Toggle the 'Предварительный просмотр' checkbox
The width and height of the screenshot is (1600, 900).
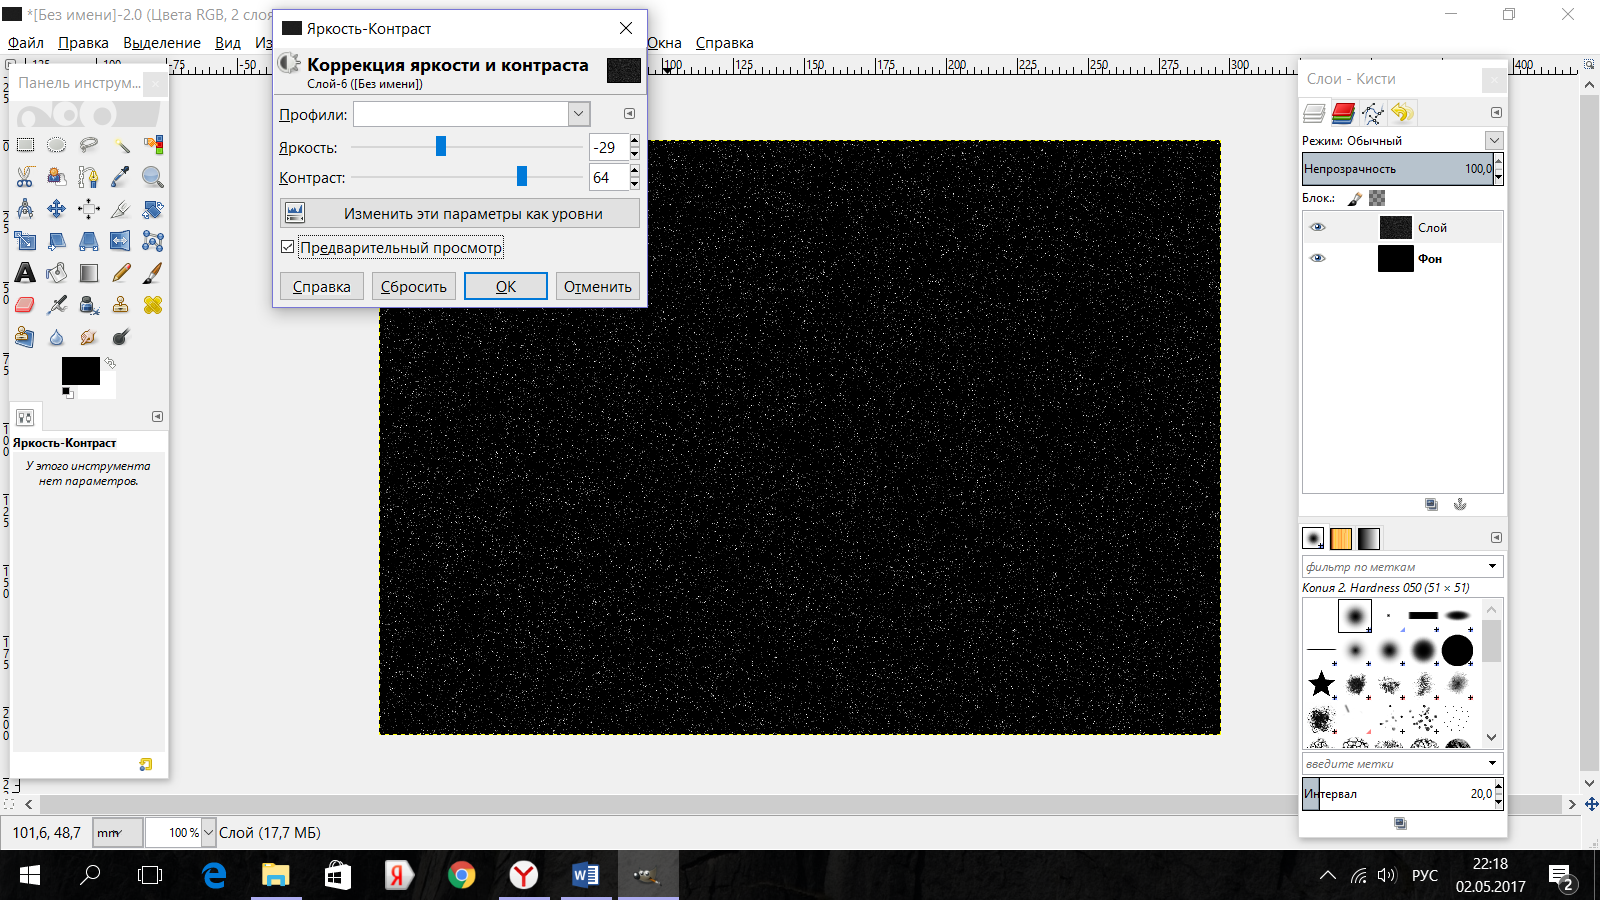tap(288, 247)
